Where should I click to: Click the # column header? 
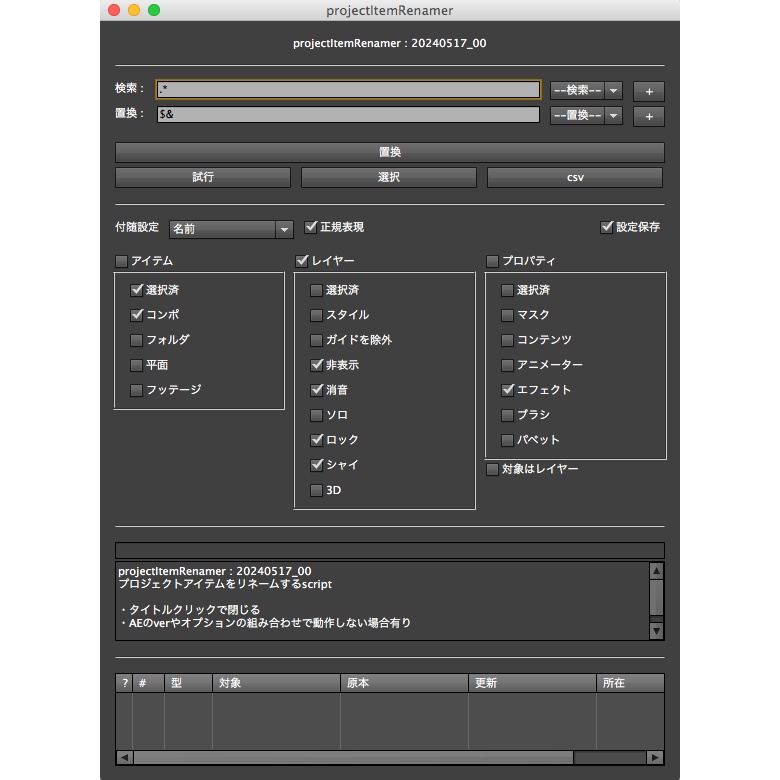(x=148, y=683)
